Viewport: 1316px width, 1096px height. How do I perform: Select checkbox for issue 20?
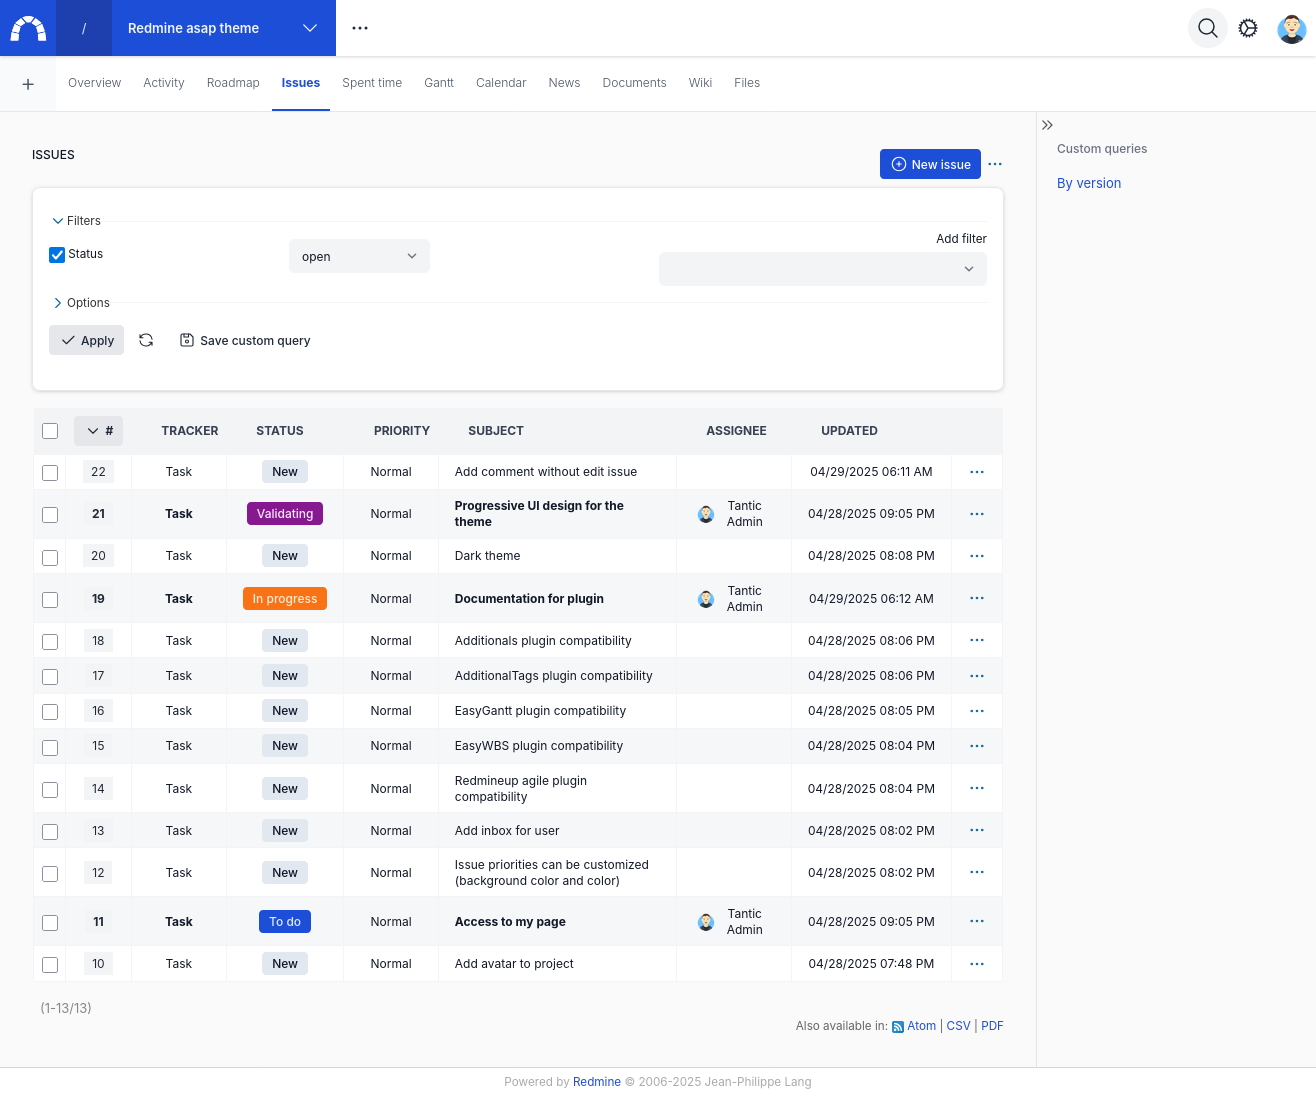coord(50,558)
